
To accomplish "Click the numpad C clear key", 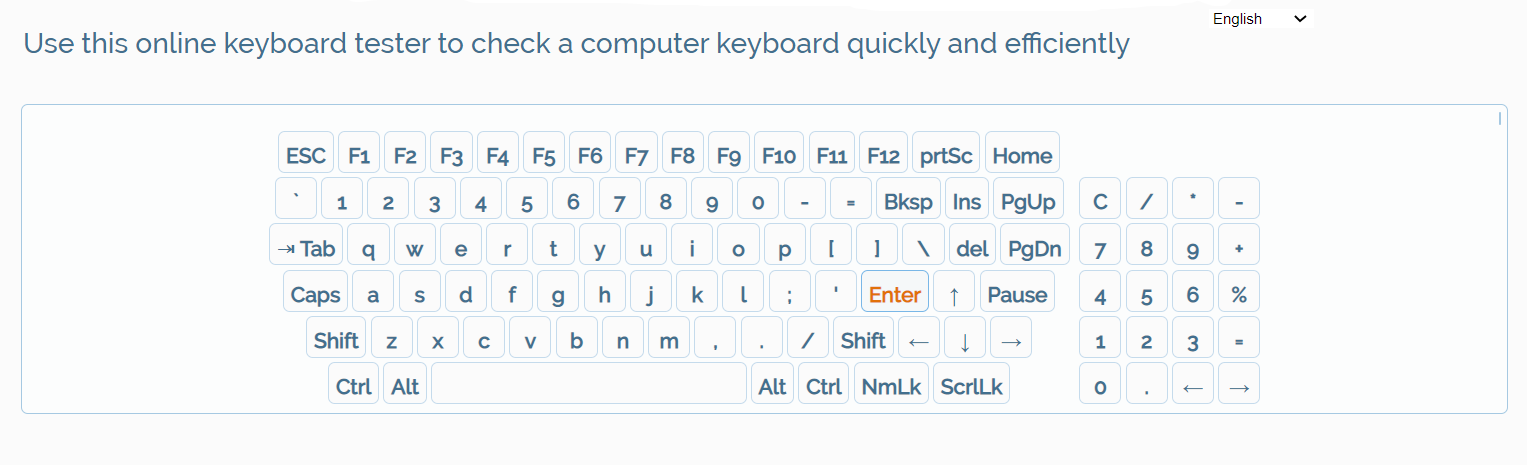I will point(1100,201).
